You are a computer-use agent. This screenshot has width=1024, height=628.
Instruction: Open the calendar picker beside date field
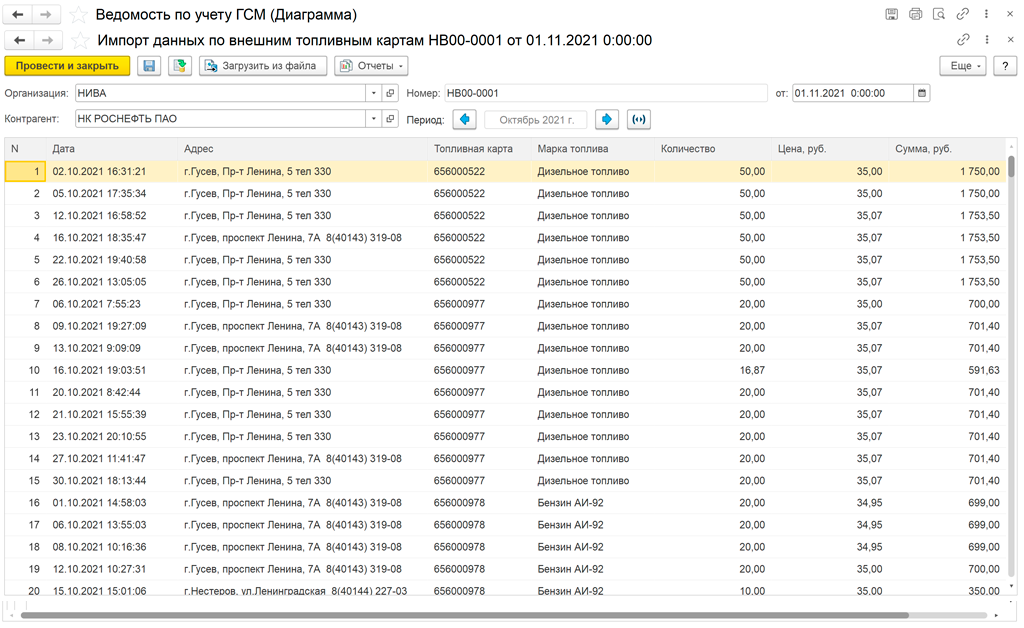point(921,93)
